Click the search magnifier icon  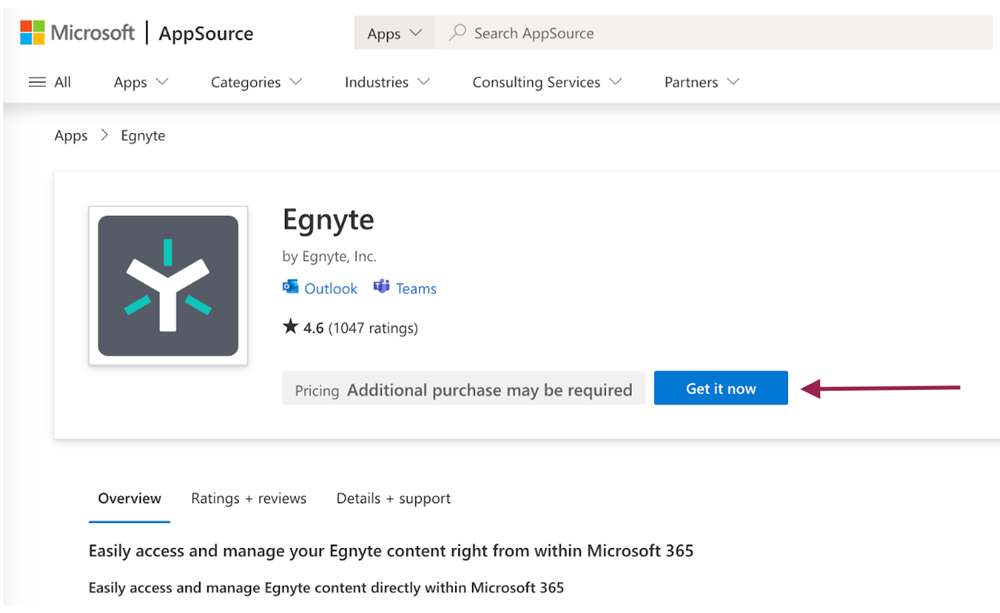click(x=458, y=33)
